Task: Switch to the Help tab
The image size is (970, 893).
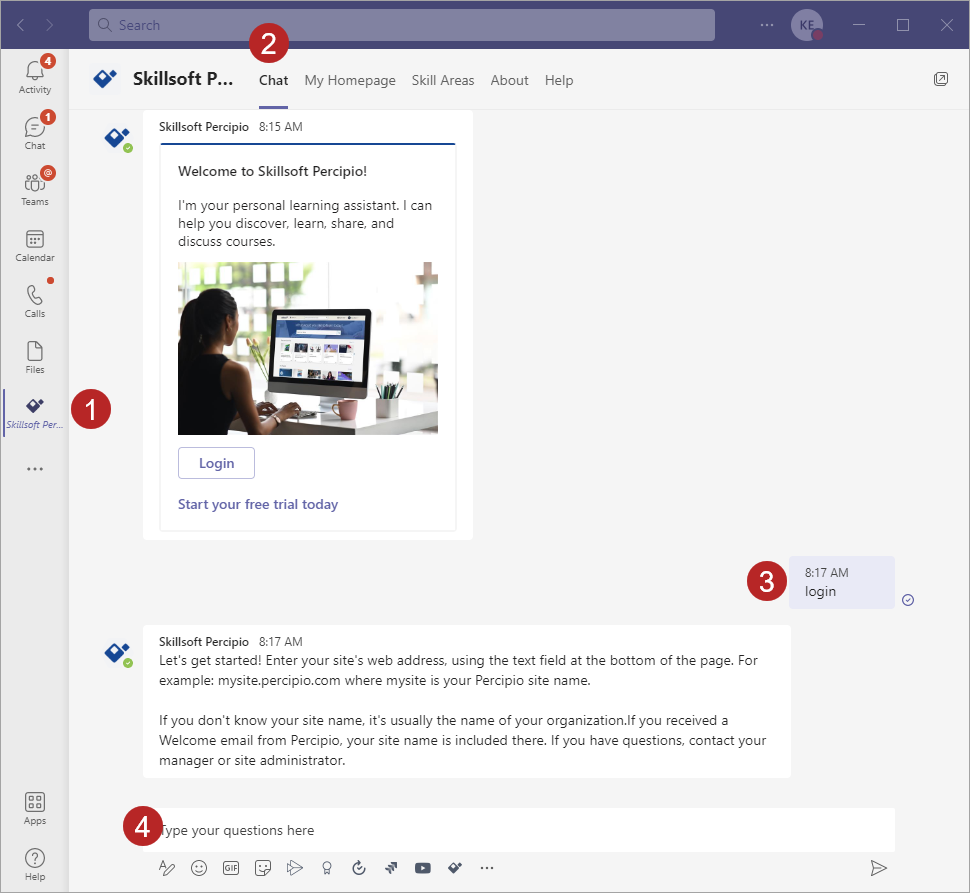Action: click(559, 80)
